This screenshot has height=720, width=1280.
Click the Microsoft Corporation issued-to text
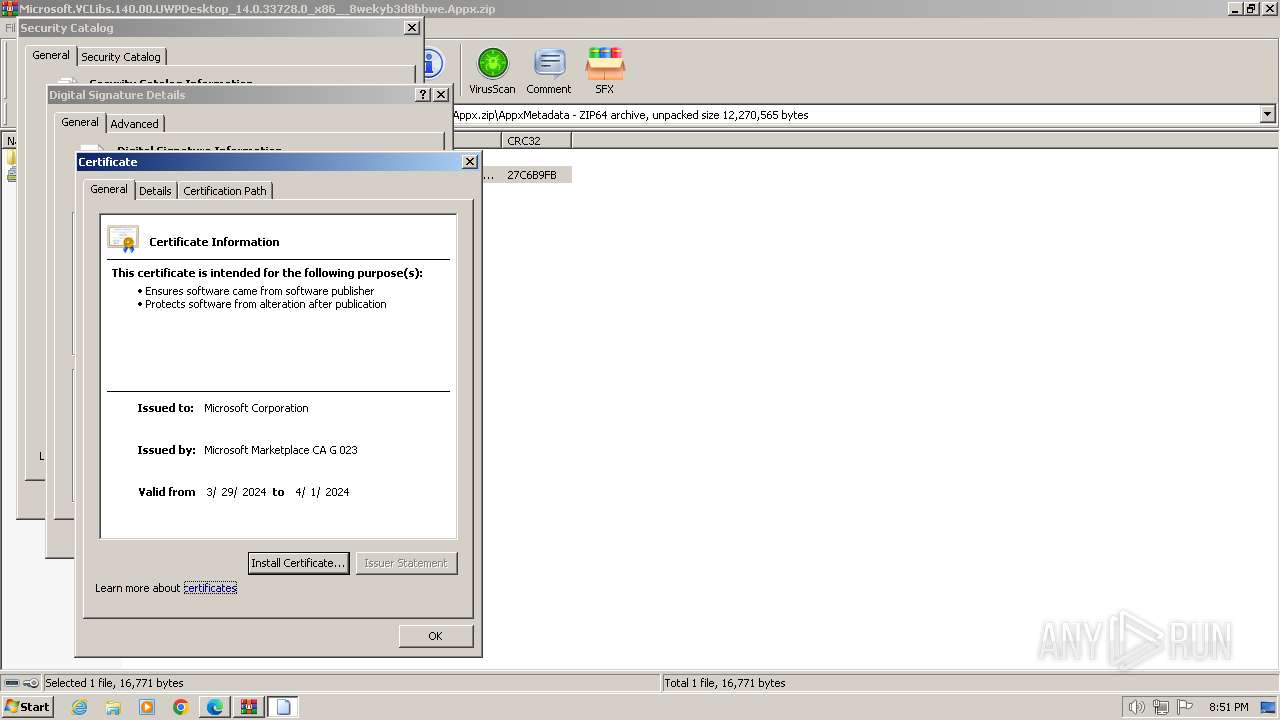pyautogui.click(x=256, y=408)
